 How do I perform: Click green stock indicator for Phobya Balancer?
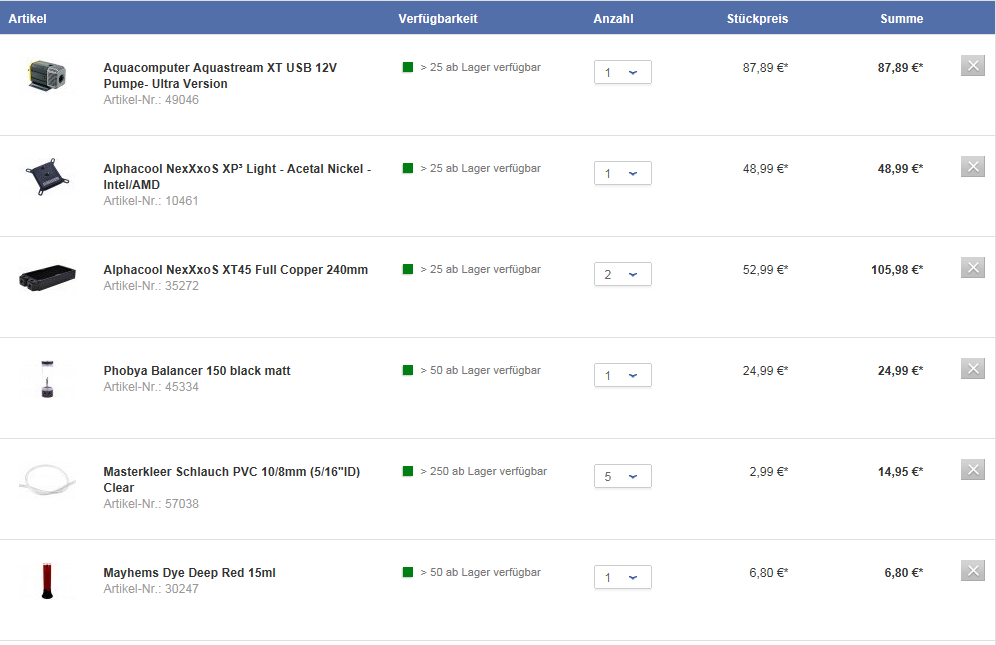click(x=408, y=370)
